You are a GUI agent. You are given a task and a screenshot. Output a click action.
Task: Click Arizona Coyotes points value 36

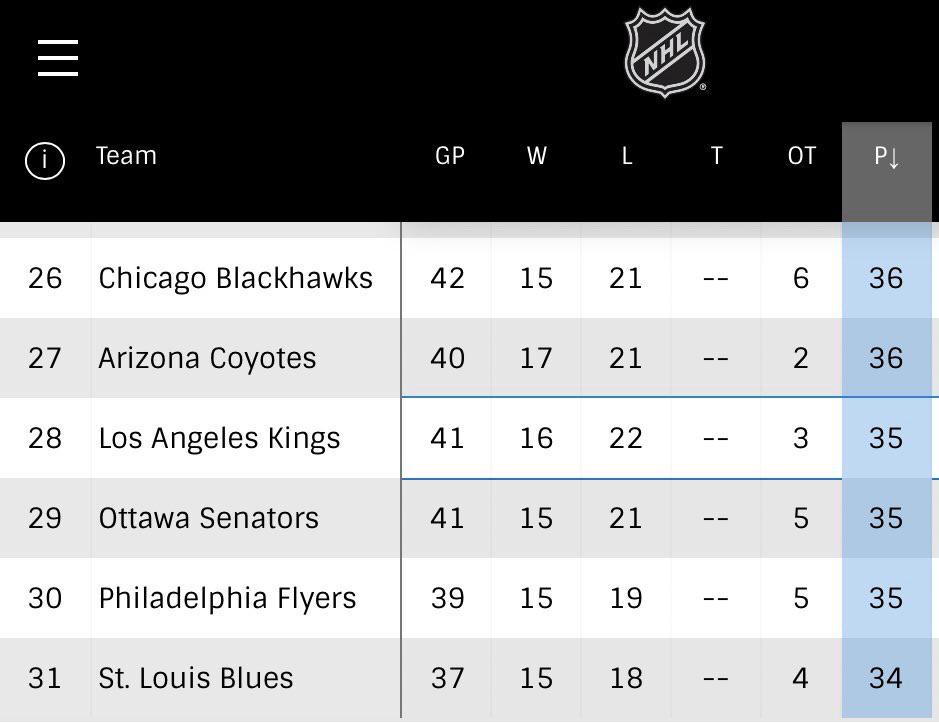(x=885, y=358)
